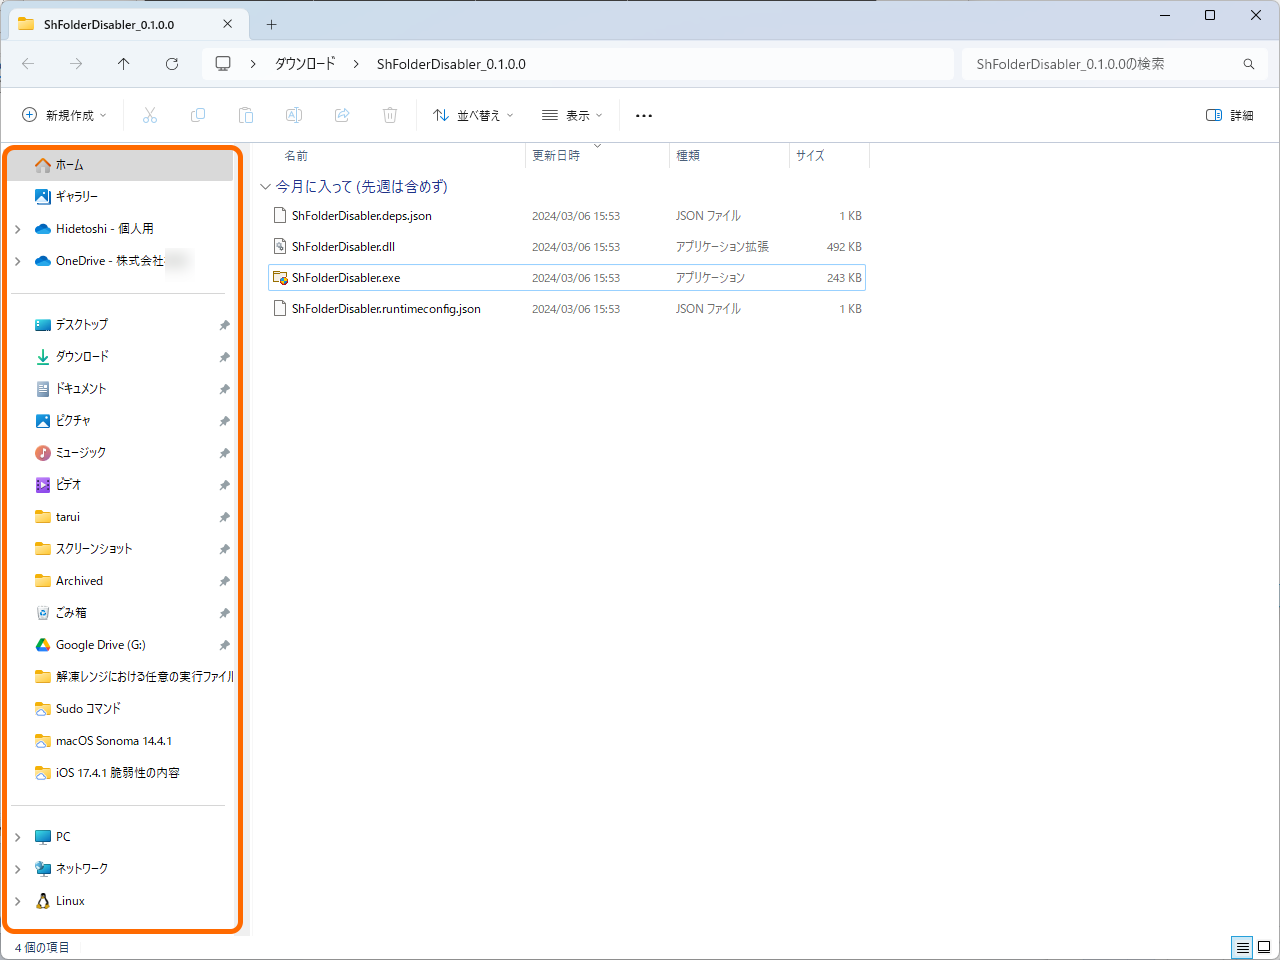Expand the Linux tree node

coord(18,901)
